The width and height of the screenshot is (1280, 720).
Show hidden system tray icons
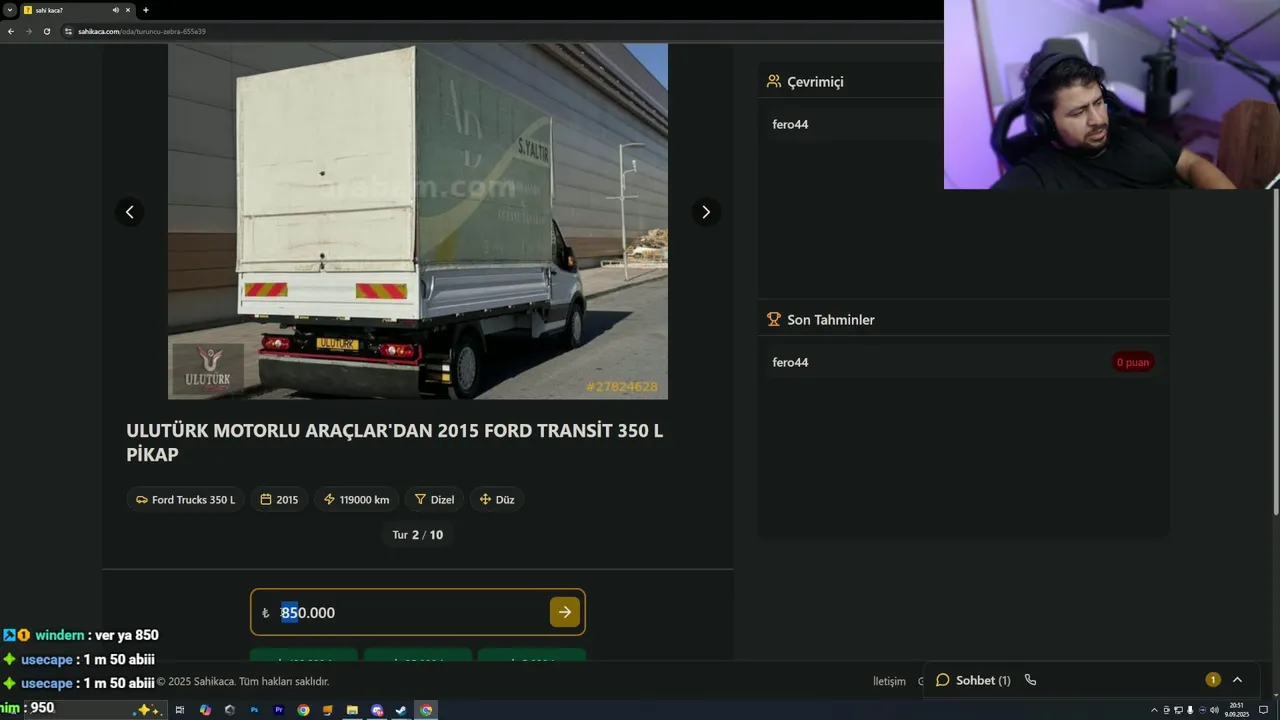point(1154,710)
